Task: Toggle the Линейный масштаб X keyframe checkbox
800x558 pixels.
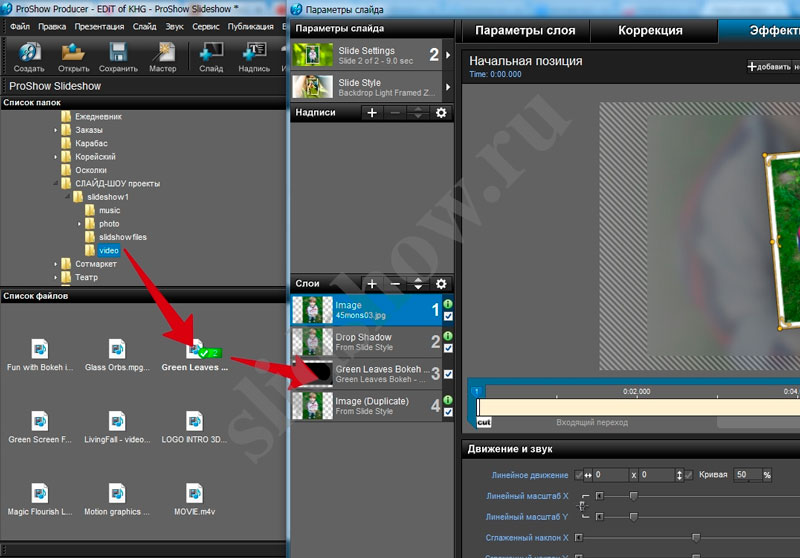Action: (599, 496)
